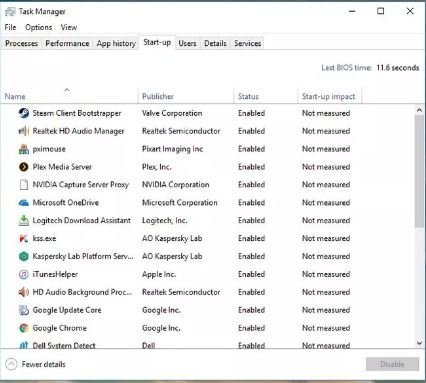Click the Steam Client Bootstrapper icon
The width and height of the screenshot is (426, 383).
(x=24, y=113)
